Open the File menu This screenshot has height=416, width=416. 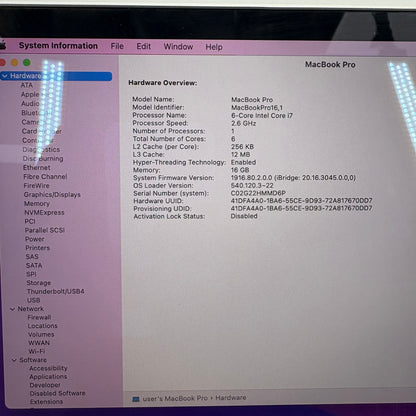click(117, 46)
